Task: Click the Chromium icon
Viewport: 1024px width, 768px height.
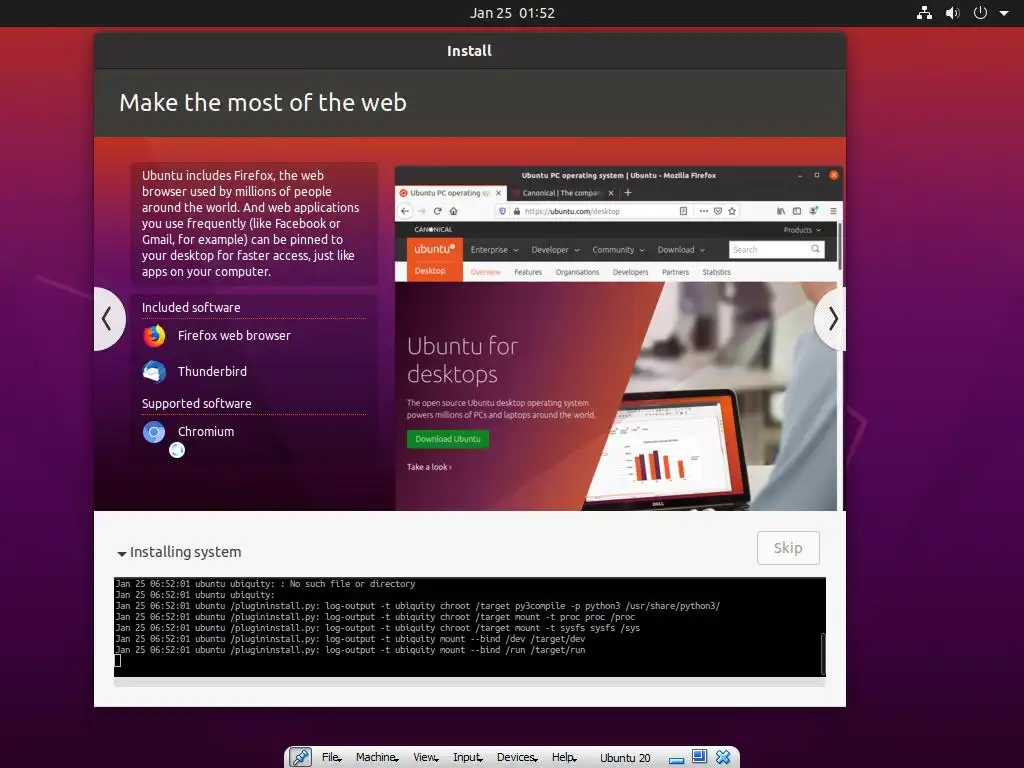Action: (x=154, y=432)
